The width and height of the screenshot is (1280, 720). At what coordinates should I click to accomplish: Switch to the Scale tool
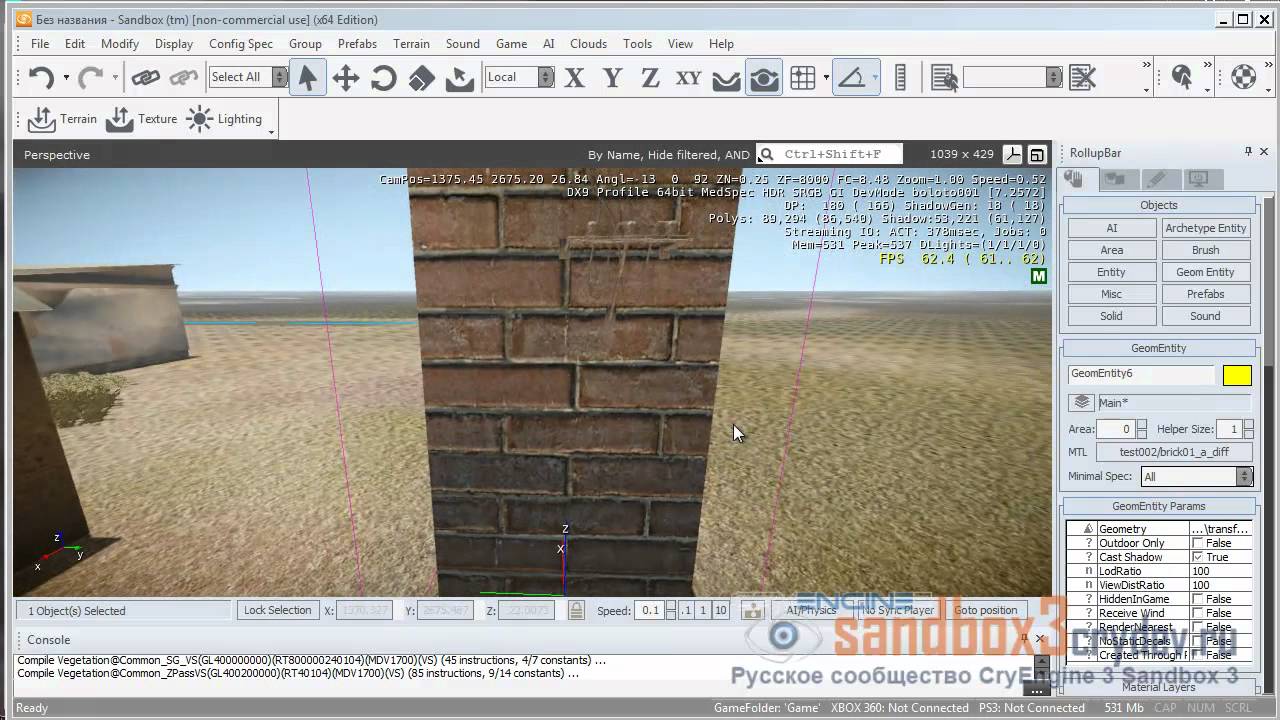coord(422,77)
